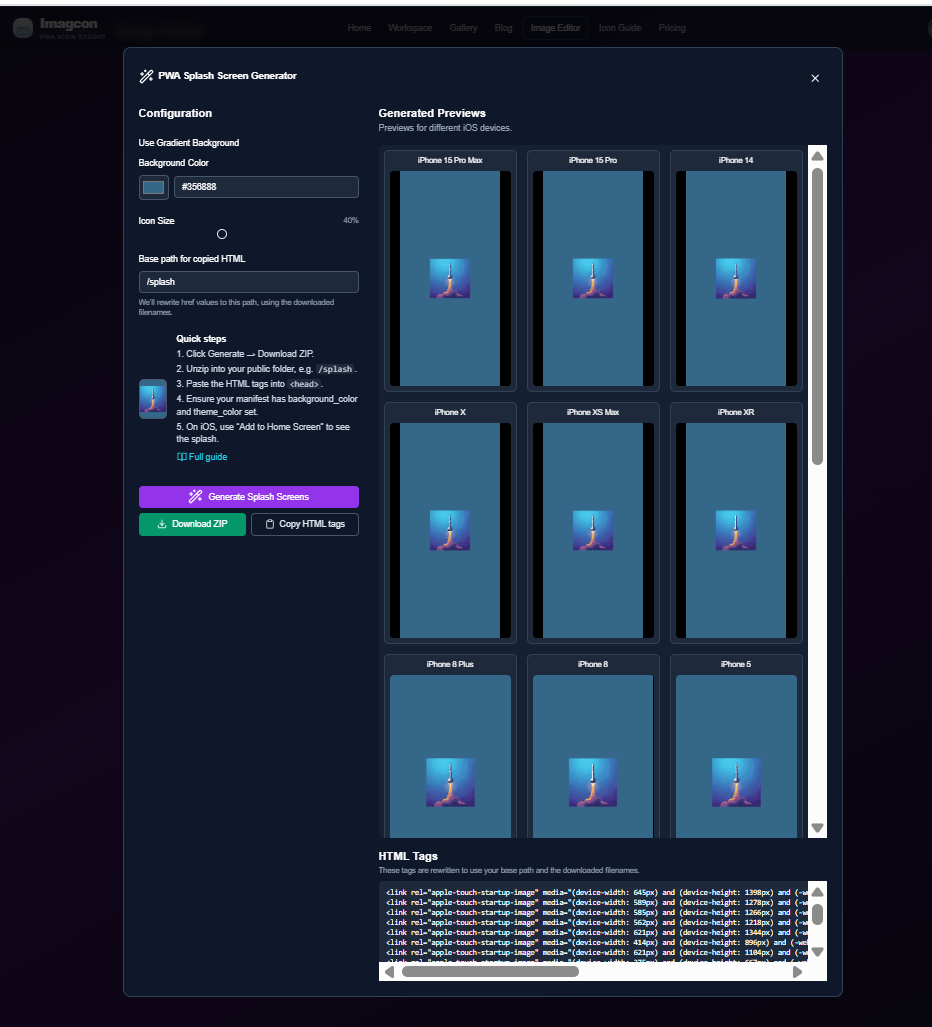Select the iPhone 15 Pro Max preview

point(450,270)
